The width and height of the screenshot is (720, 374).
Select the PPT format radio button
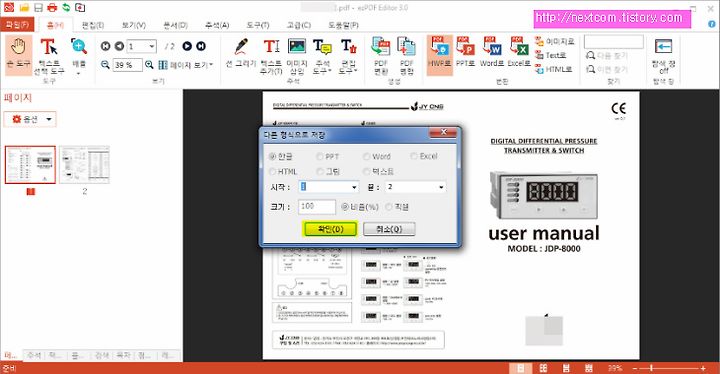pyautogui.click(x=320, y=157)
